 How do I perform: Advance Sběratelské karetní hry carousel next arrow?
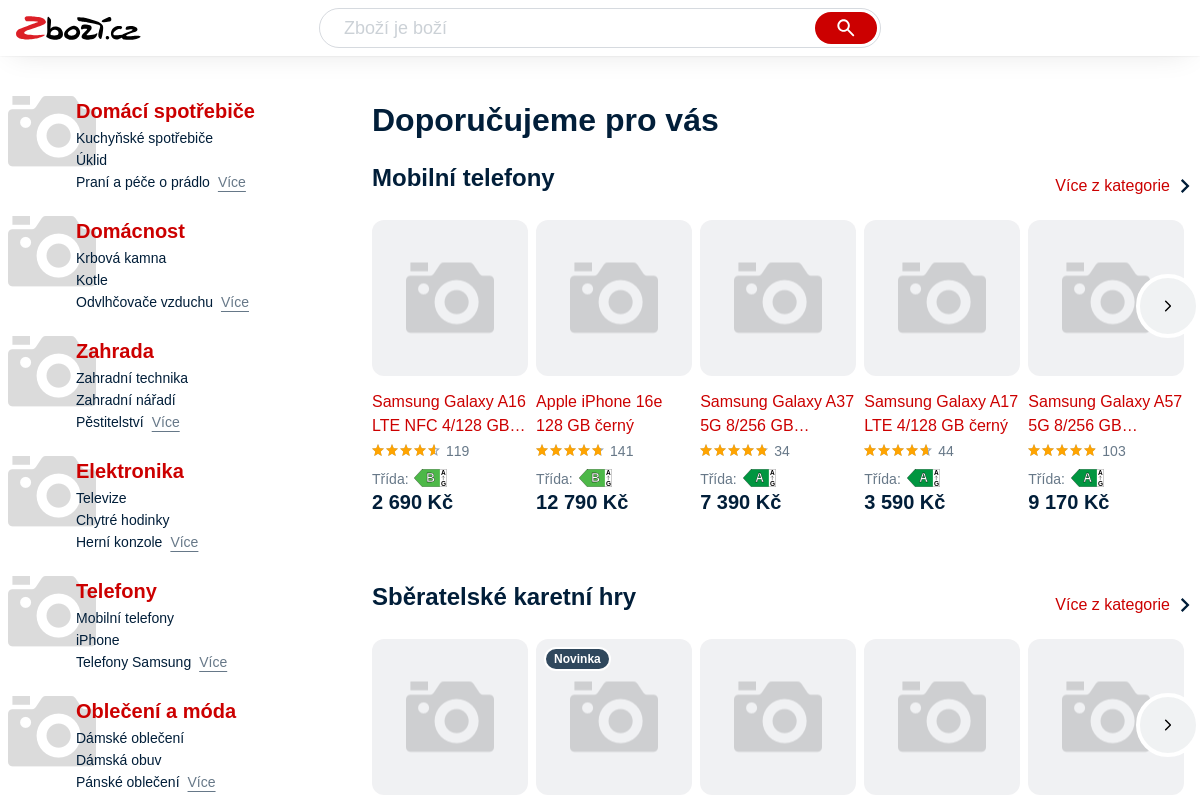(x=1167, y=725)
